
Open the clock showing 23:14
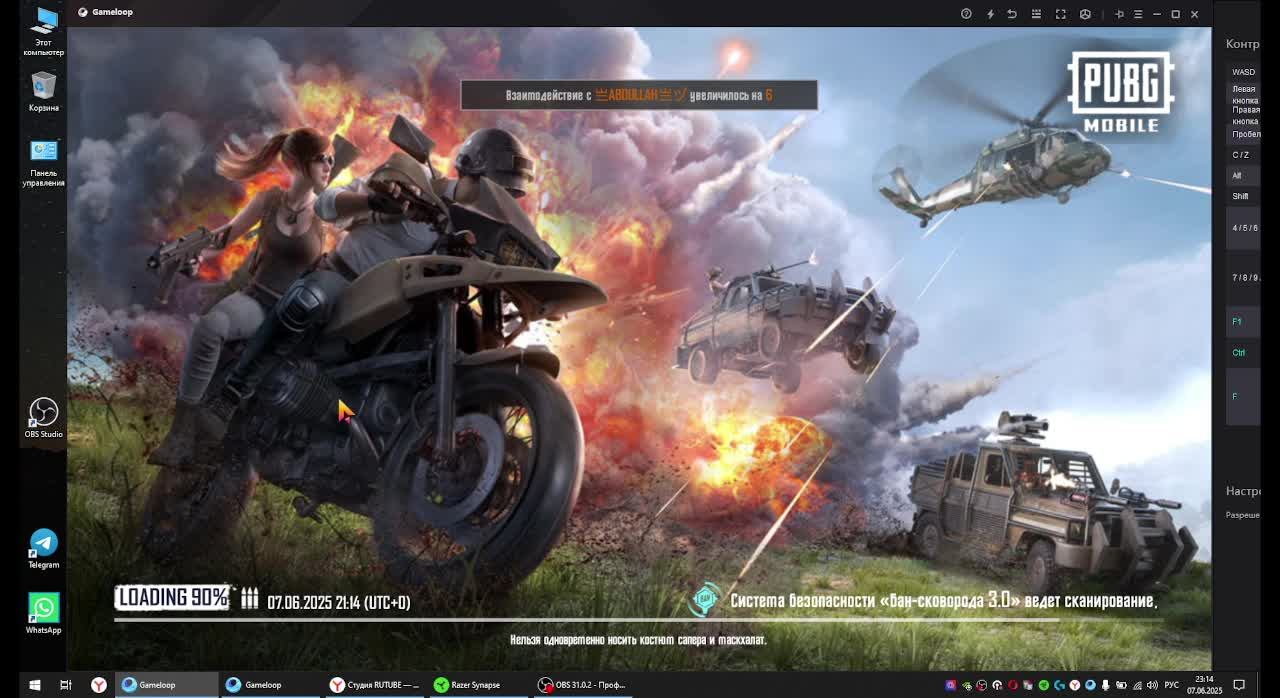(x=1204, y=685)
